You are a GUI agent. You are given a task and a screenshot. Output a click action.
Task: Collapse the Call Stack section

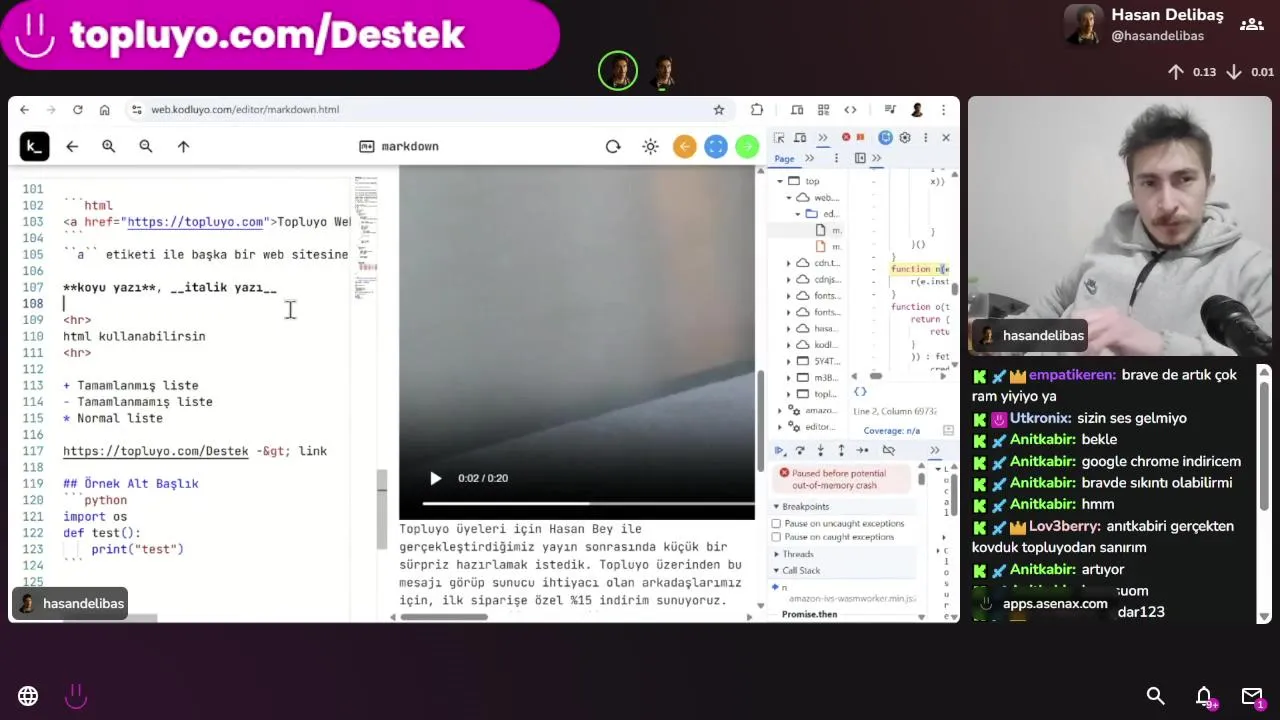click(776, 570)
